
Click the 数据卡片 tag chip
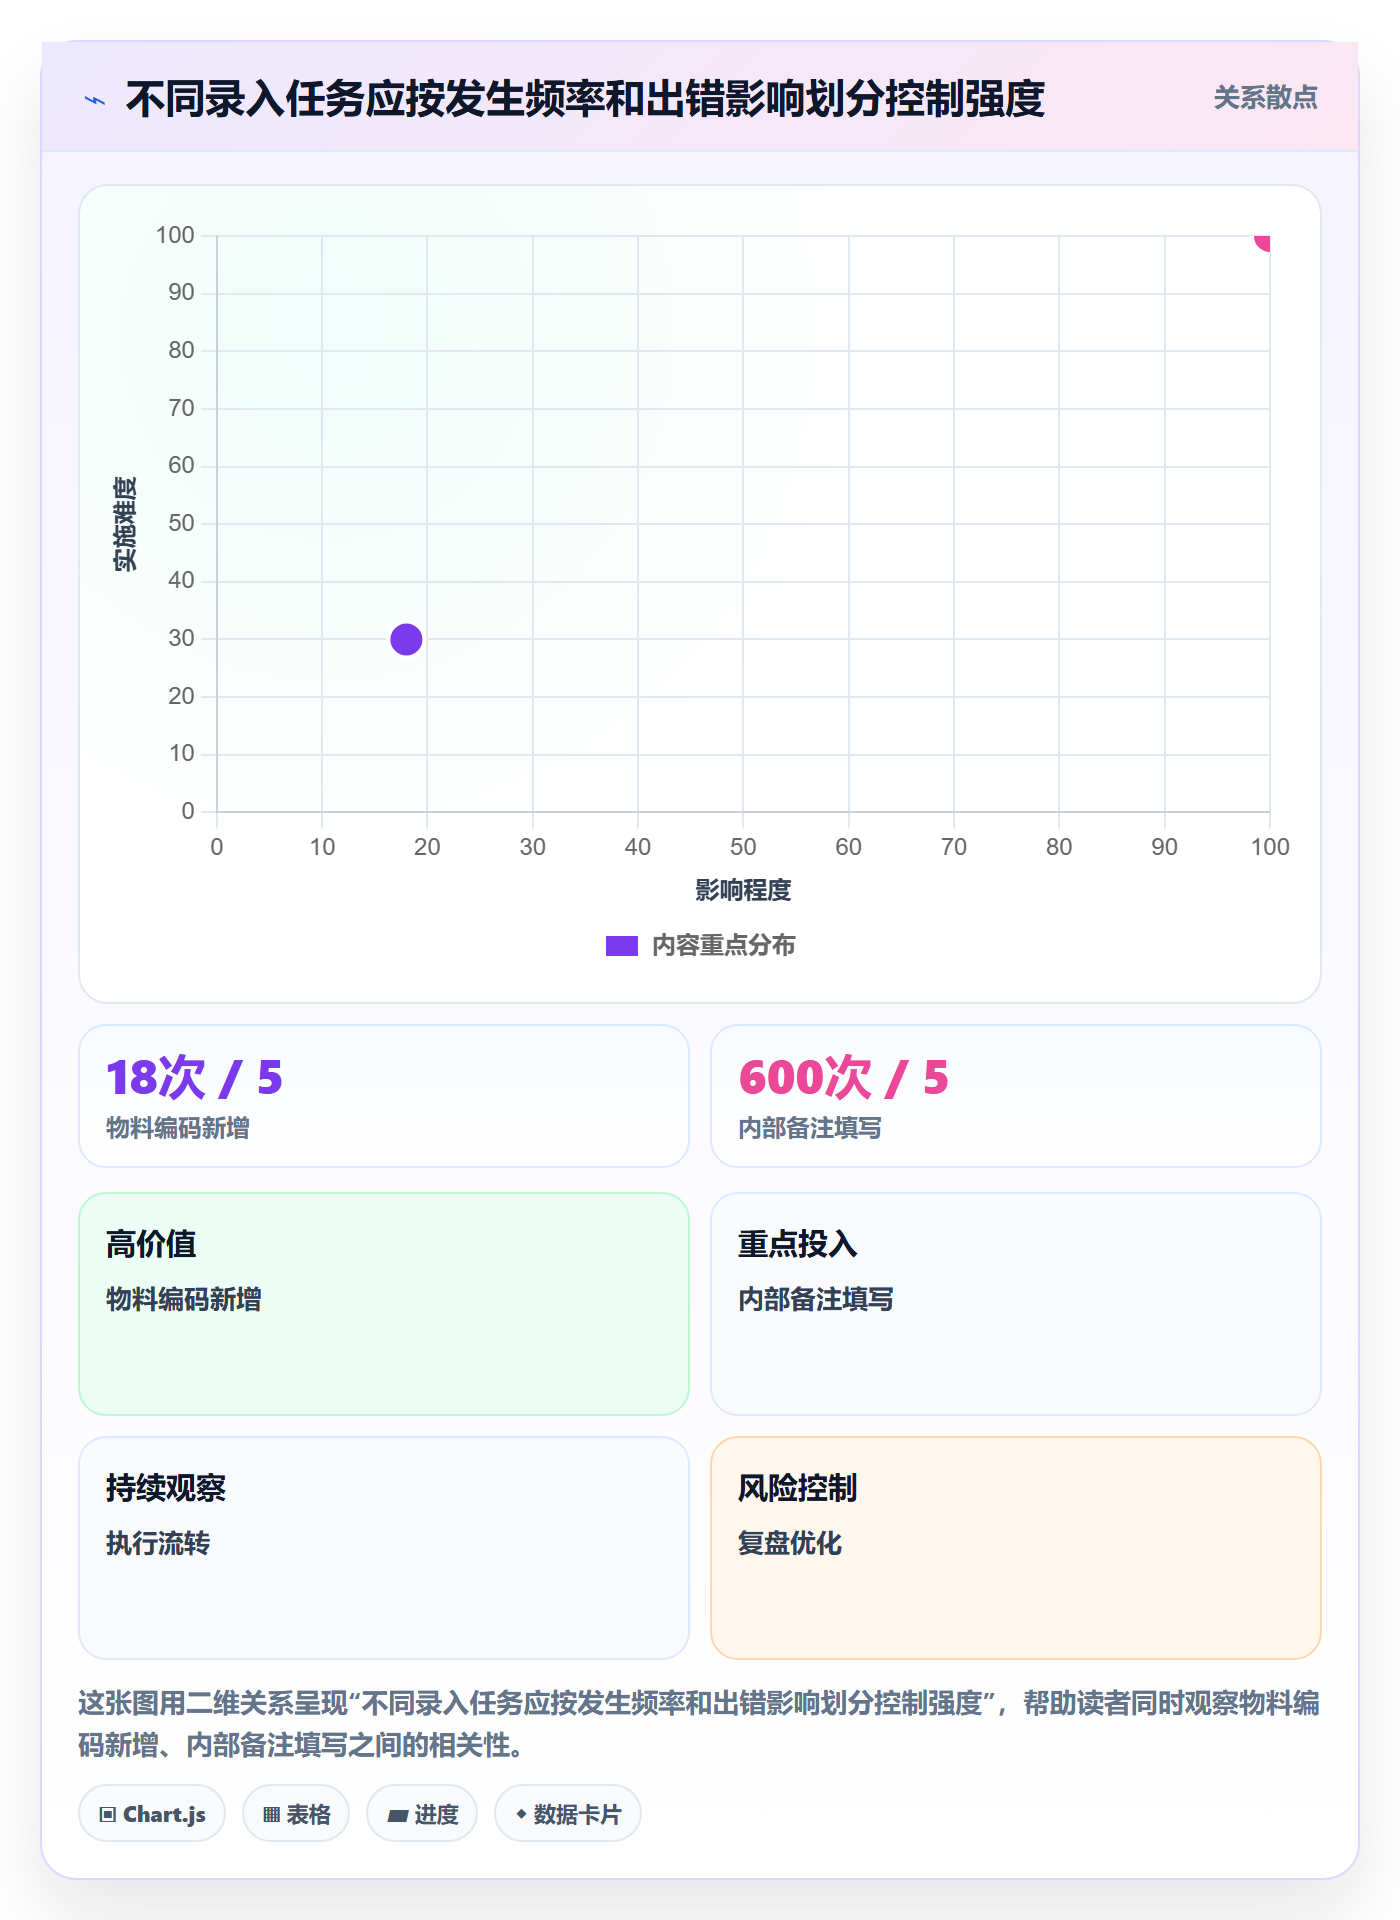click(x=568, y=1814)
